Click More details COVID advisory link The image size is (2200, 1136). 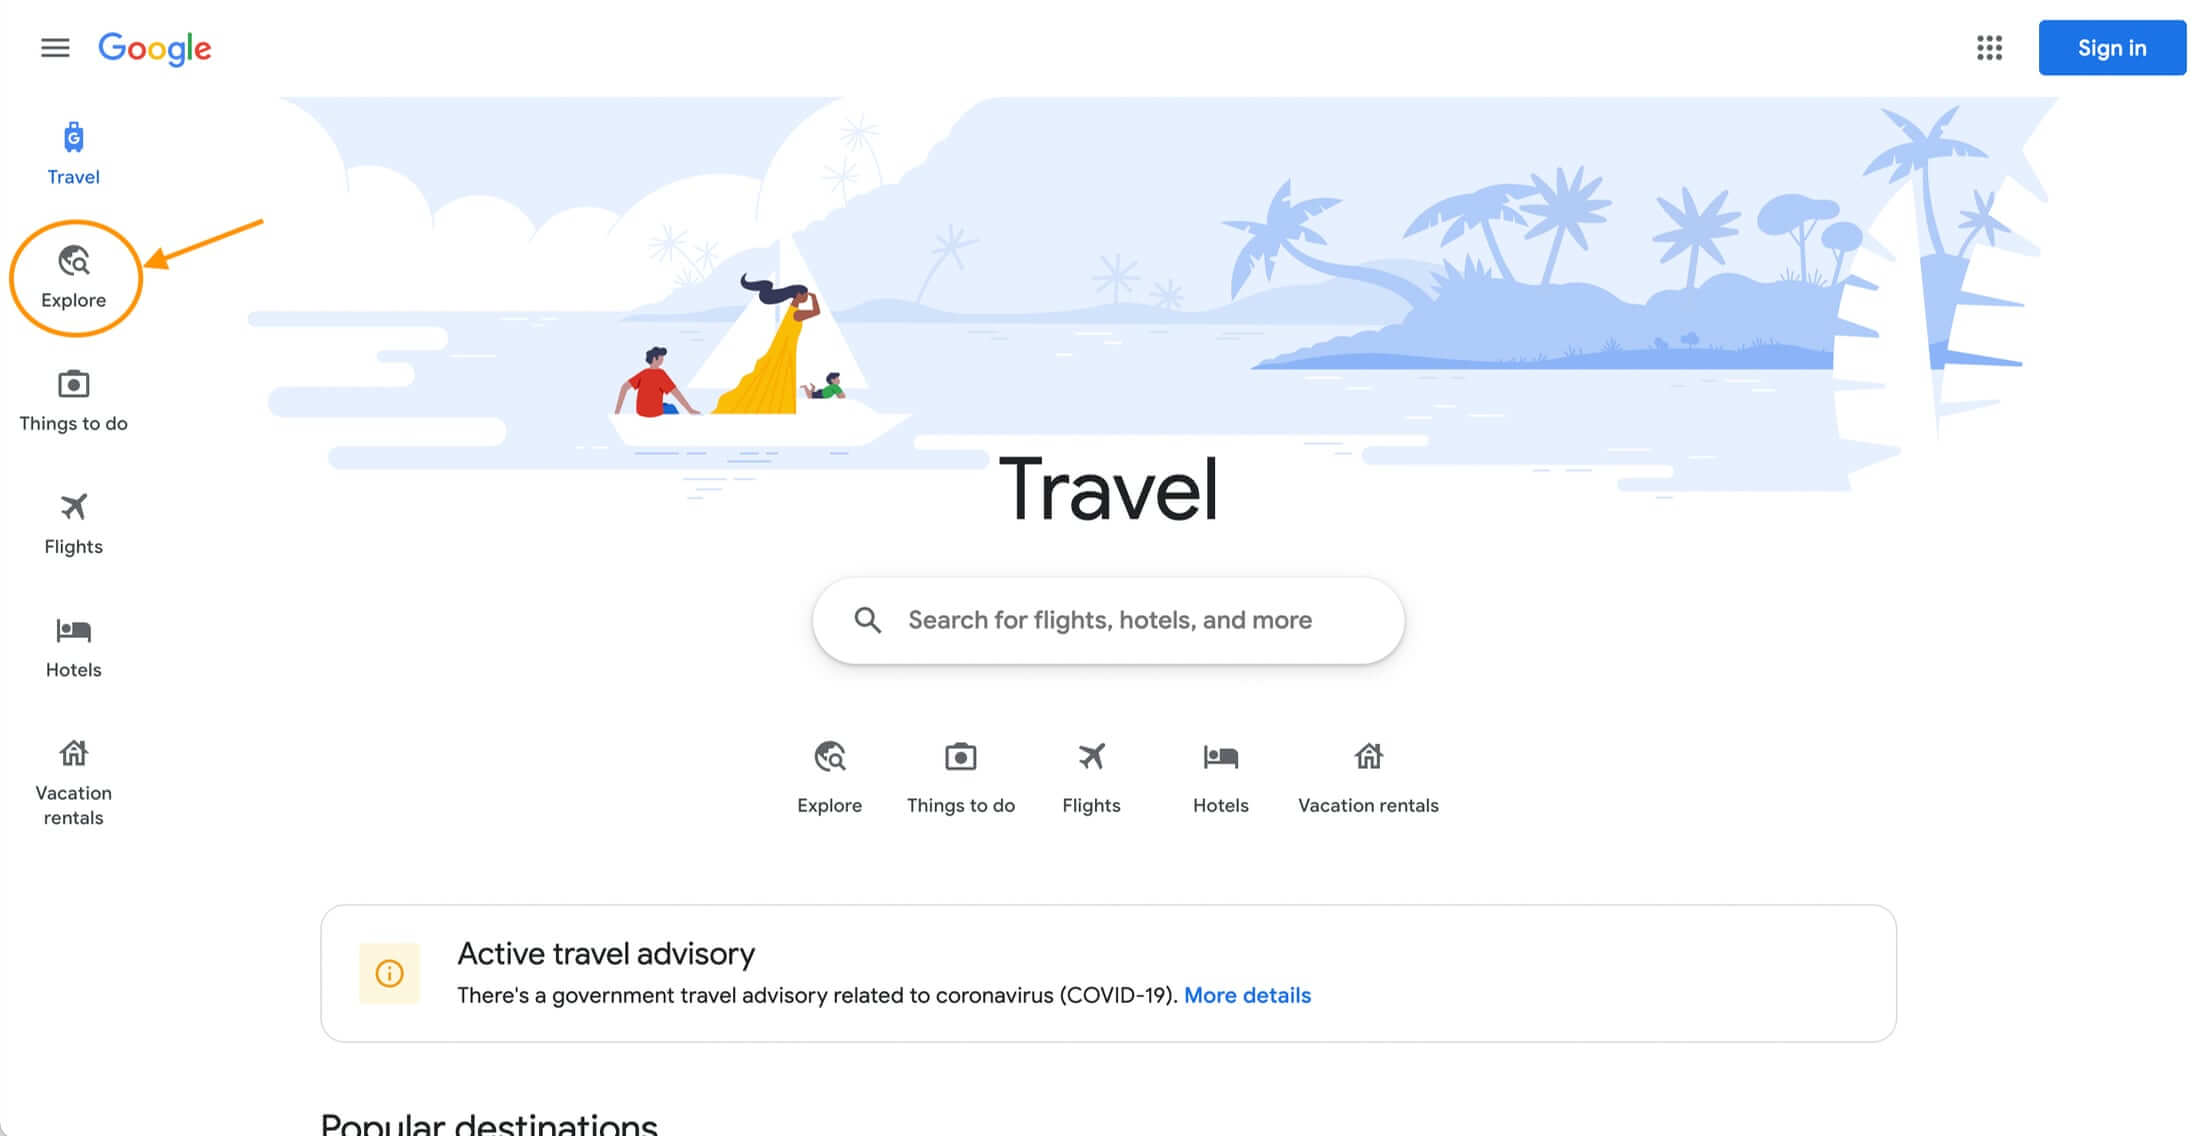point(1247,994)
